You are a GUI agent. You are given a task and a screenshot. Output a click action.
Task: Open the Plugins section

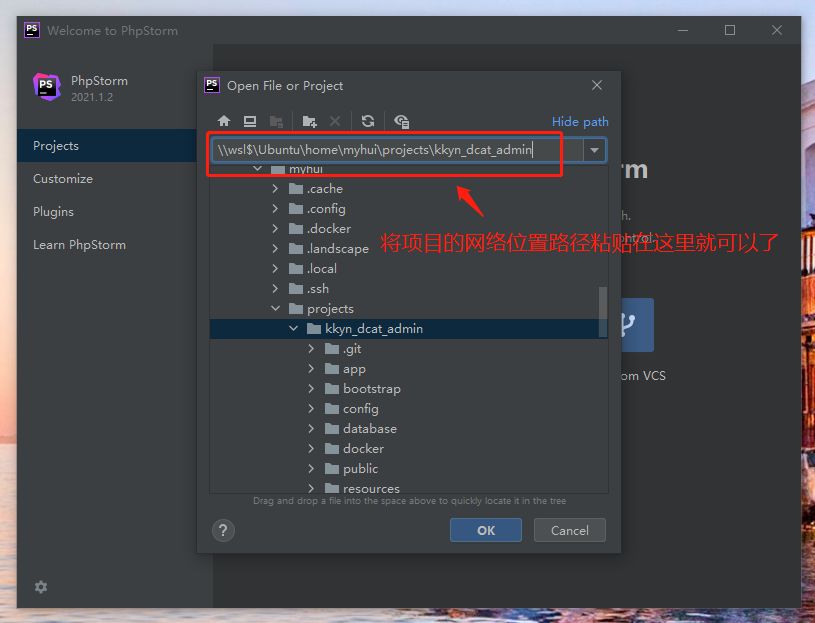(54, 212)
